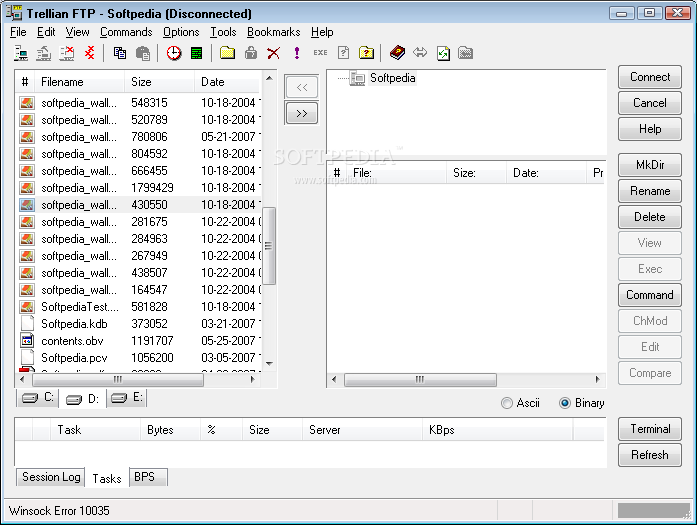Click the Softpedia site icon in tree
The width and height of the screenshot is (697, 525).
357,78
